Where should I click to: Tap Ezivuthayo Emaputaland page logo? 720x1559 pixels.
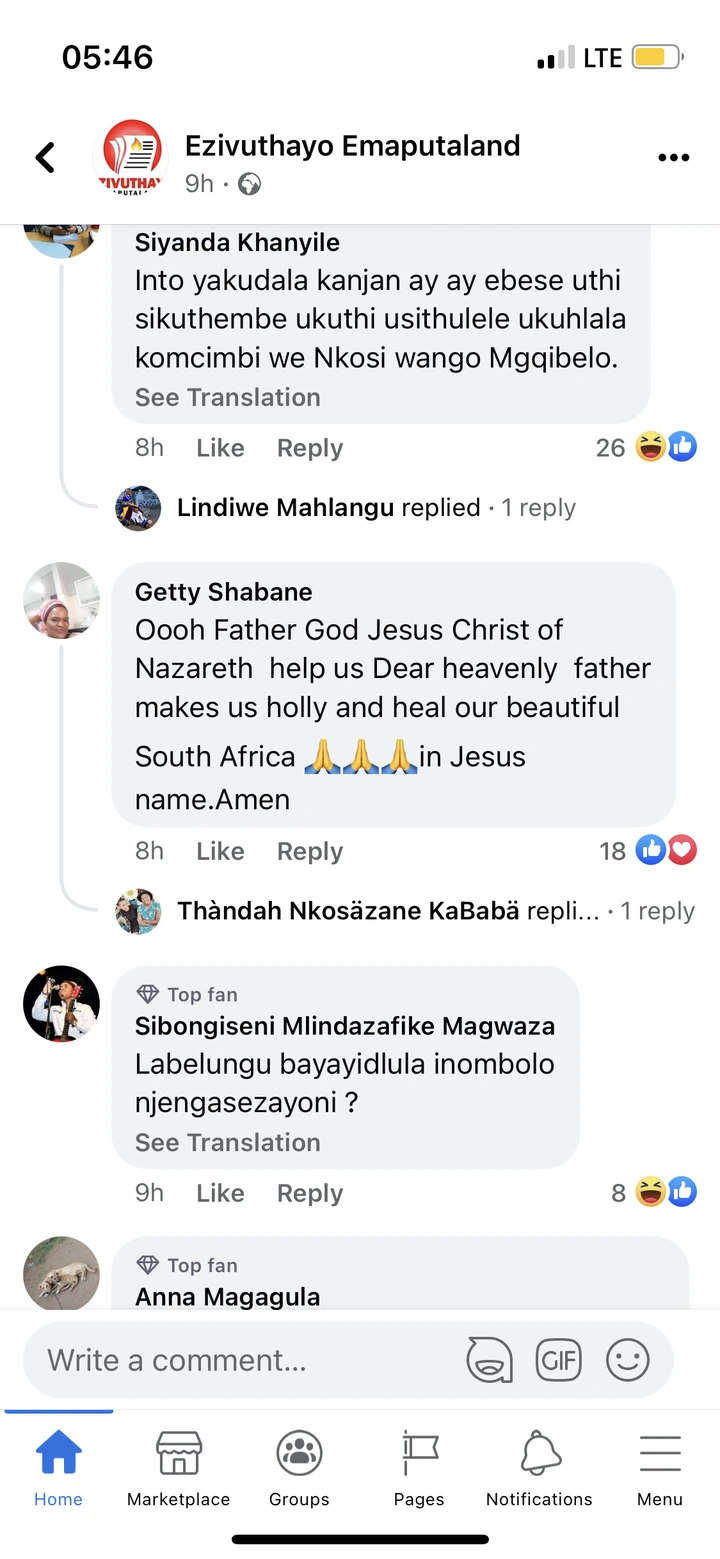point(131,157)
